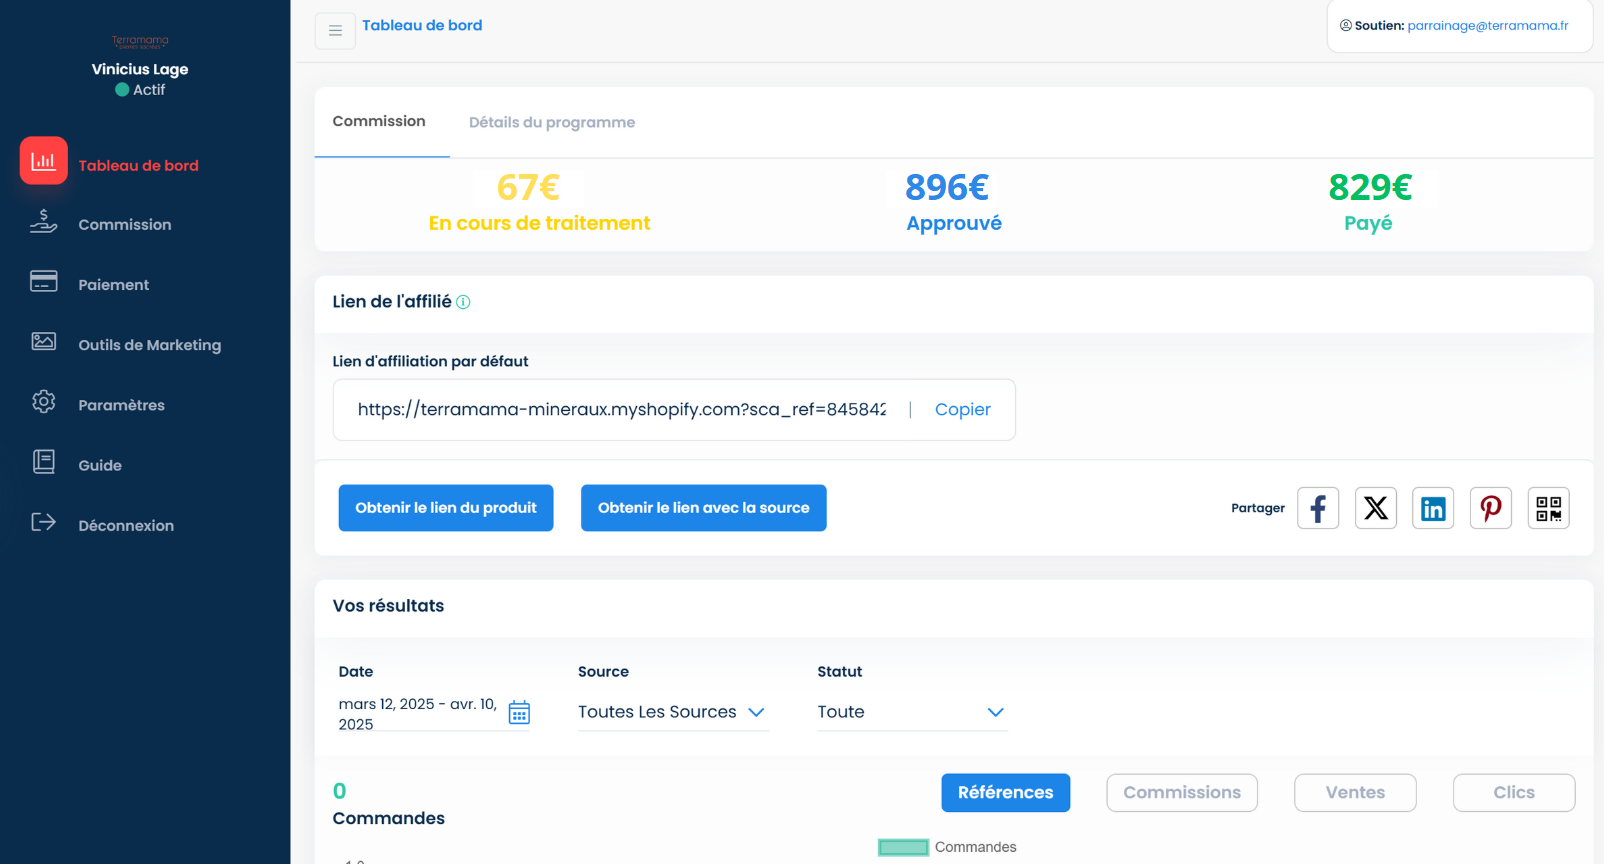The height and width of the screenshot is (864, 1604).
Task: Click the info icon beside Lien de l'affilié
Action: [x=463, y=302]
